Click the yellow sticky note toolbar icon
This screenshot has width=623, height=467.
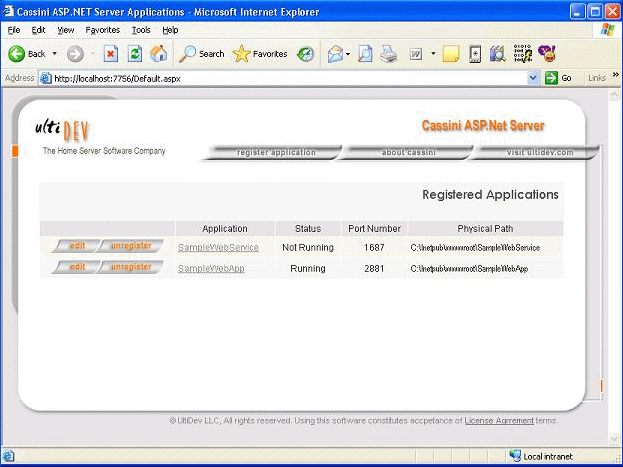pos(451,54)
